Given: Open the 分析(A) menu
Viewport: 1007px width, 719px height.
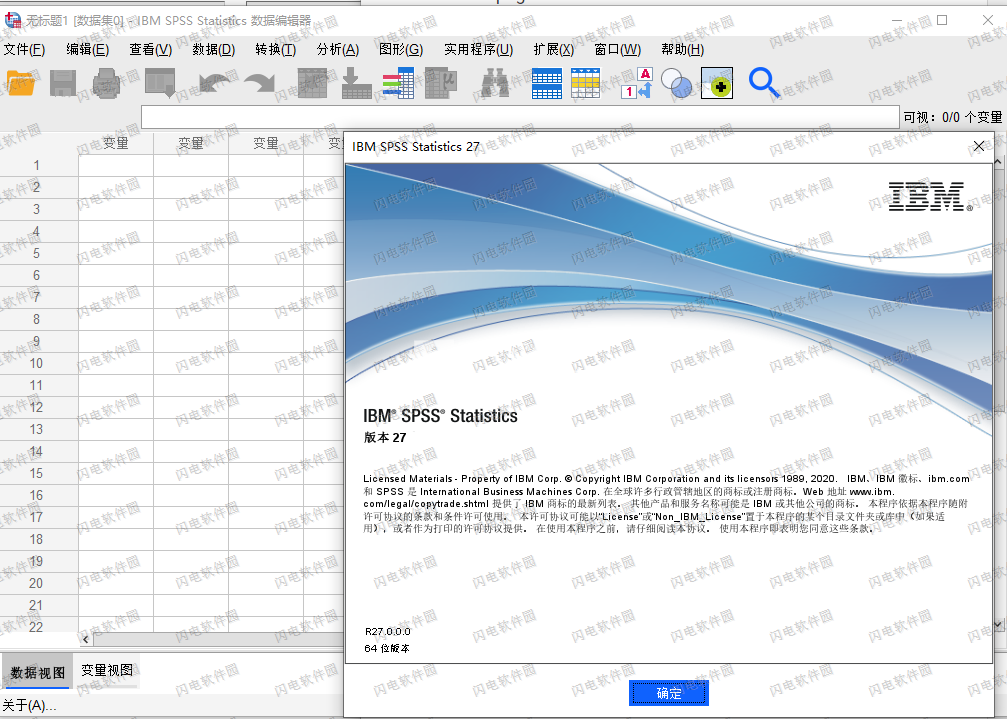Looking at the screenshot, I should [x=338, y=49].
